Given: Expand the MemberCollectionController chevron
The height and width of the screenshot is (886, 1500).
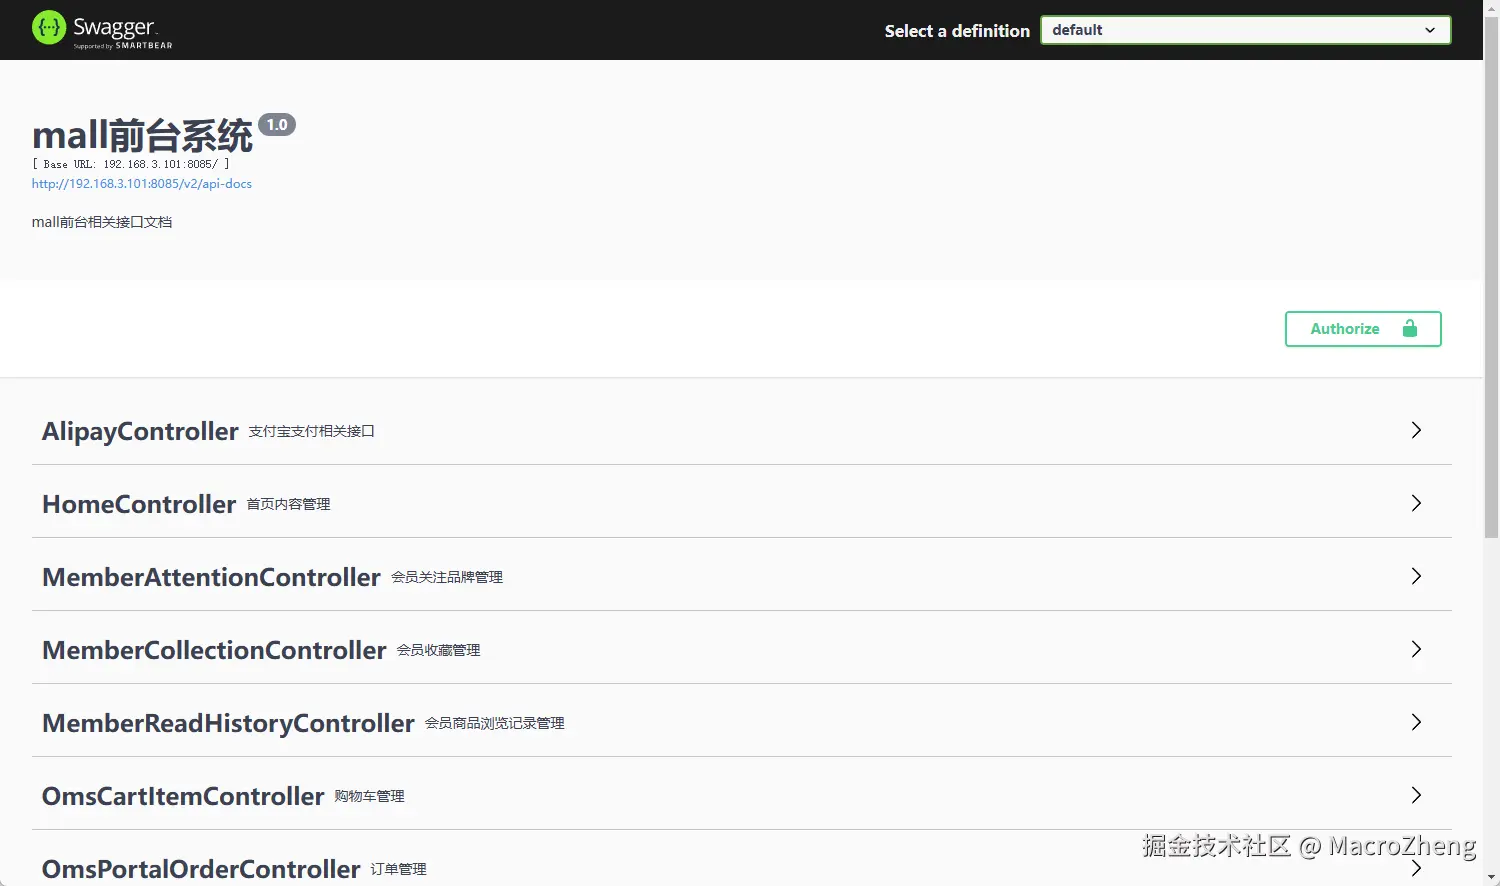Looking at the screenshot, I should point(1416,649).
